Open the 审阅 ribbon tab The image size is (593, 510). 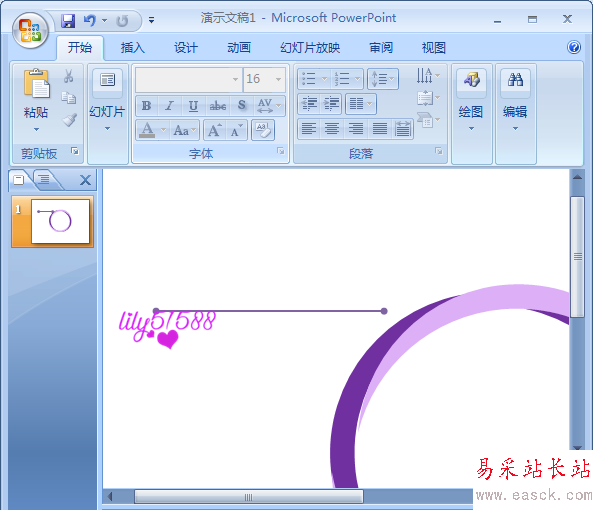point(381,48)
